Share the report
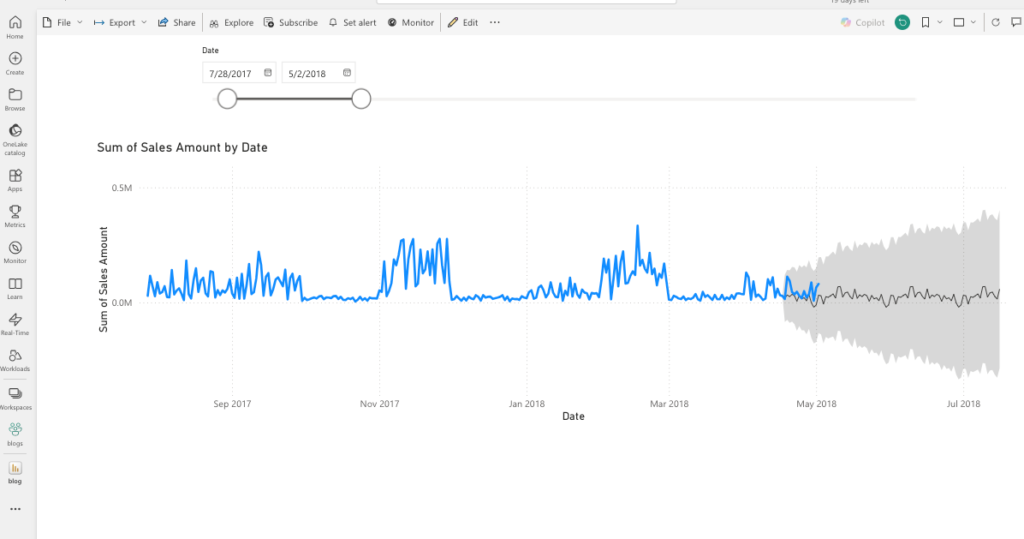The width and height of the screenshot is (1024, 539). [x=176, y=22]
